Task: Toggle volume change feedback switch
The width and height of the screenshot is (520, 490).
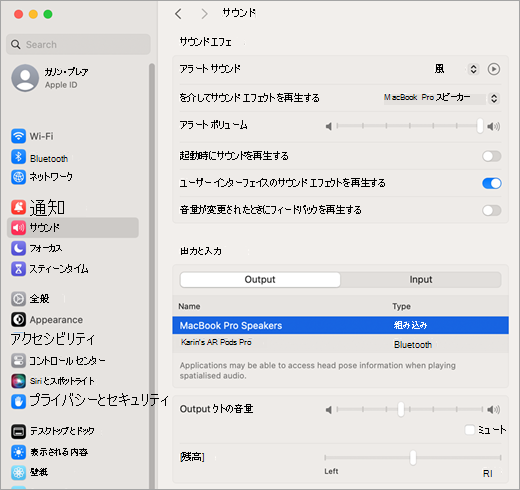Action: pos(492,210)
